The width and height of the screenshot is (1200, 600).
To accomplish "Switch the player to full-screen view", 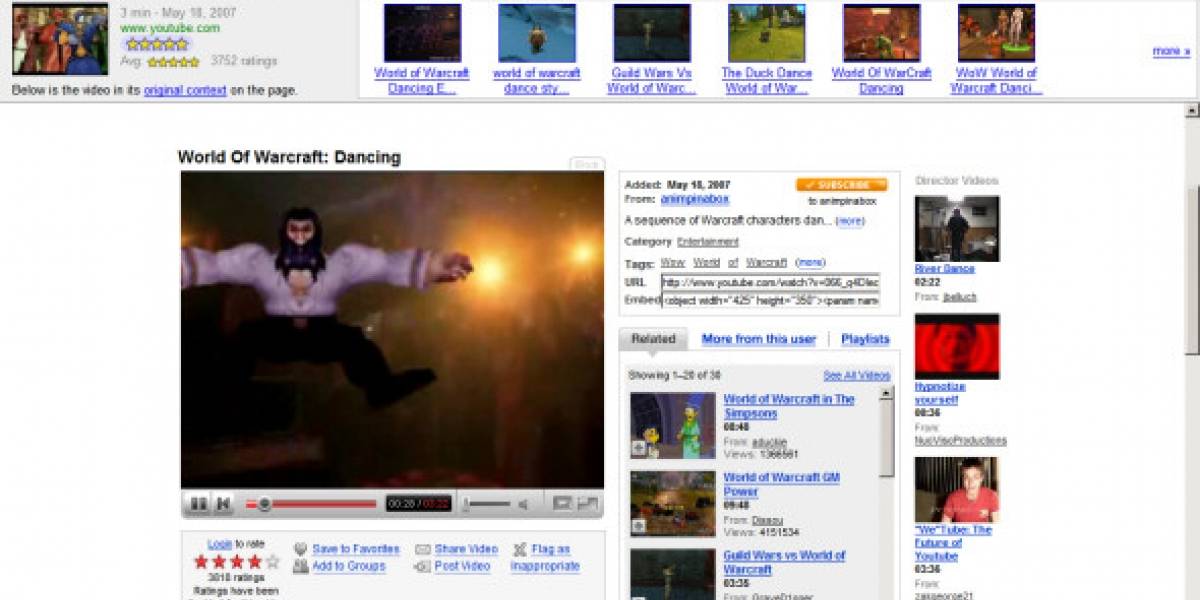I will (x=587, y=504).
